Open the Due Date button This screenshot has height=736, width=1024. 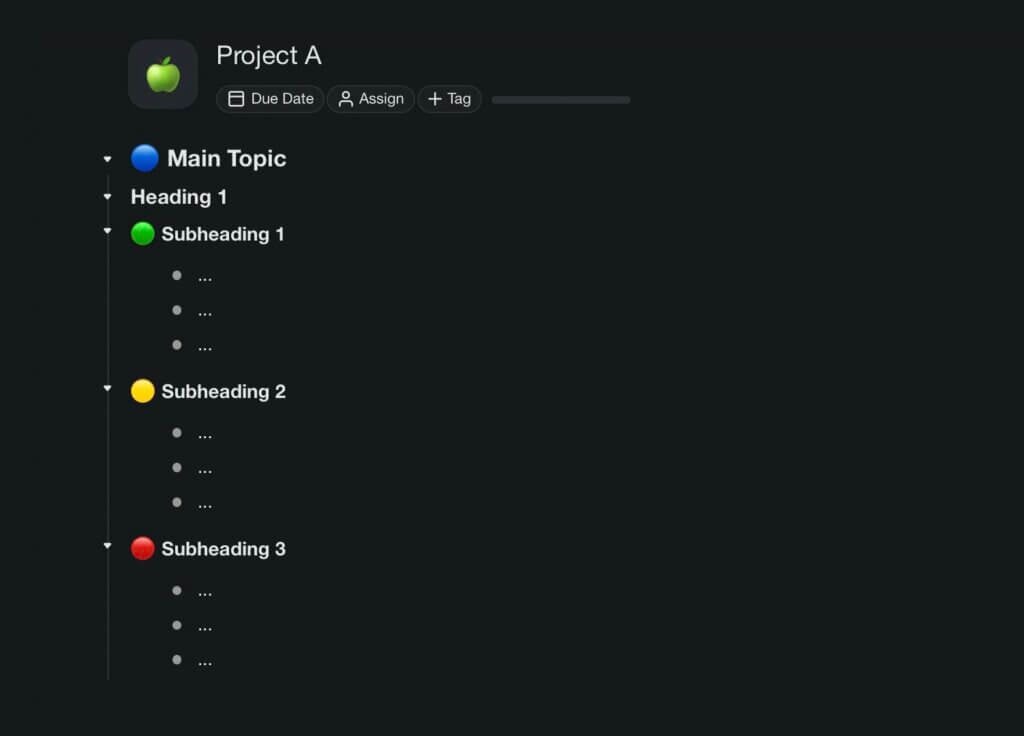[269, 98]
